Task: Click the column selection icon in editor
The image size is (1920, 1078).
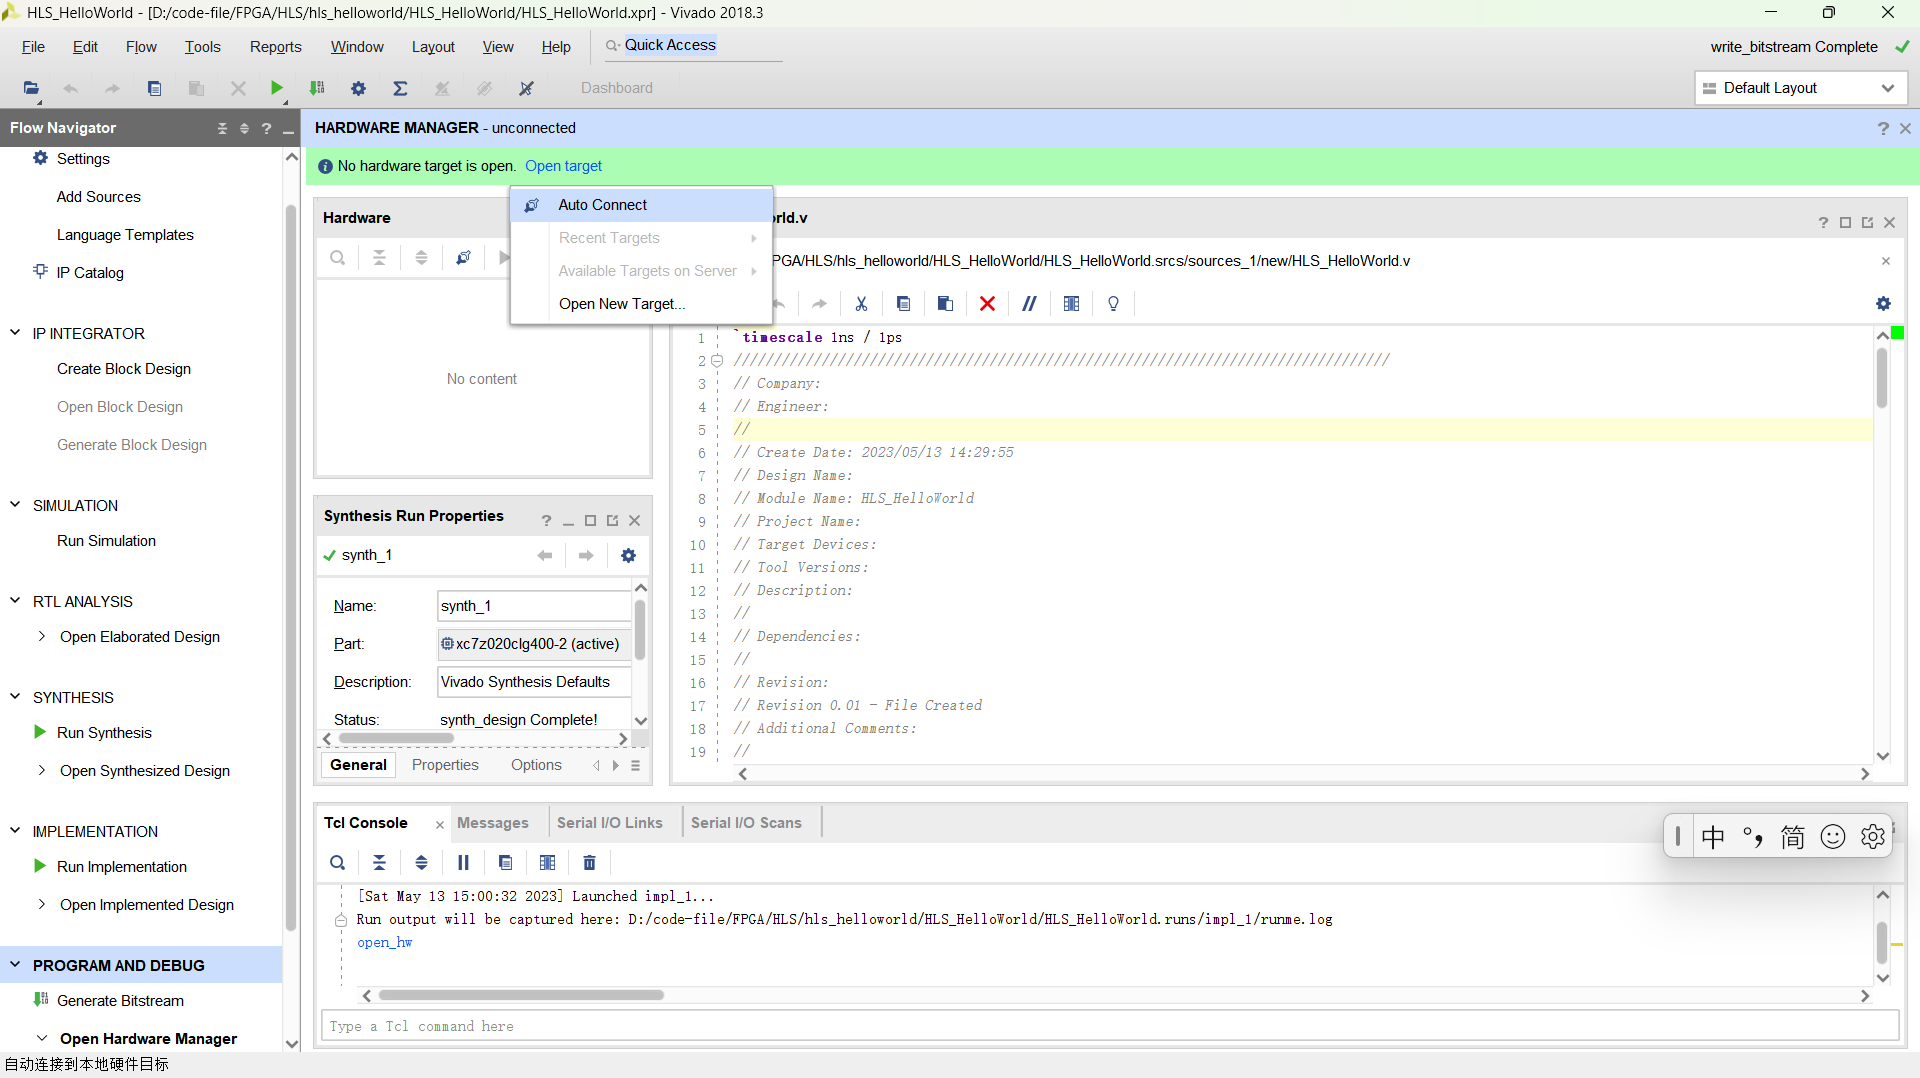Action: tap(1071, 304)
